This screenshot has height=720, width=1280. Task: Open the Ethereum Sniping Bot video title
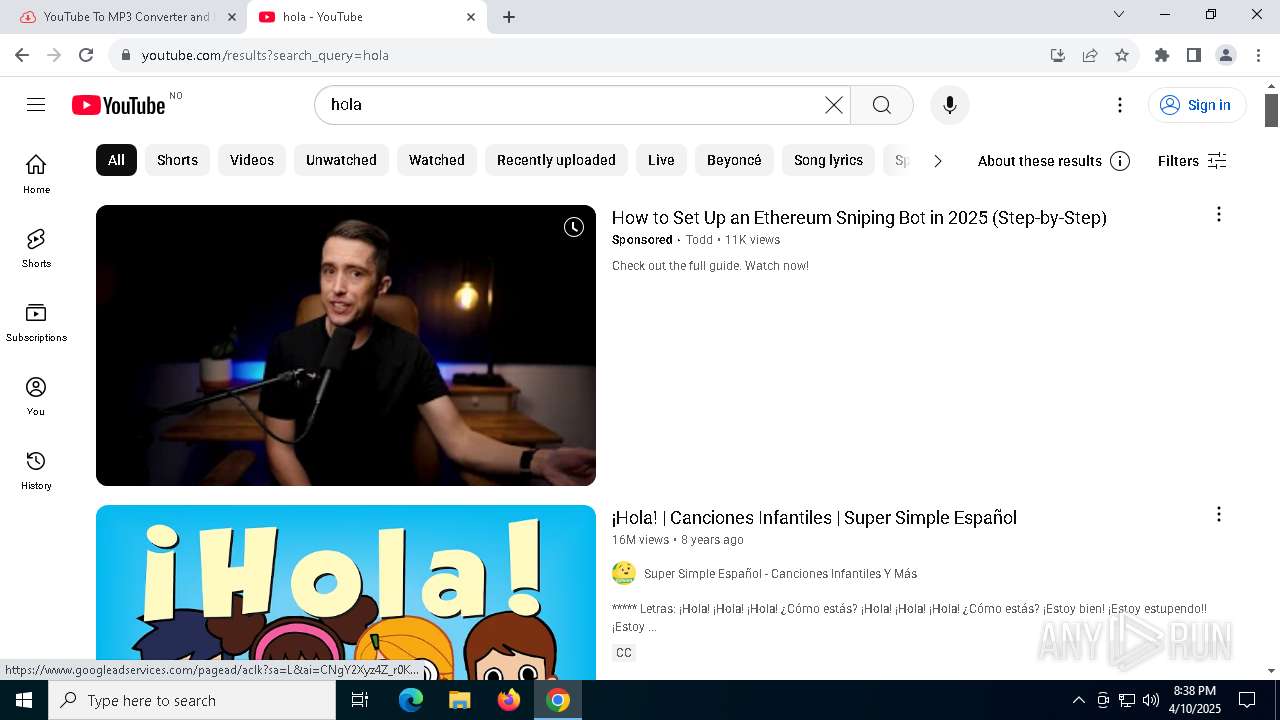(859, 218)
